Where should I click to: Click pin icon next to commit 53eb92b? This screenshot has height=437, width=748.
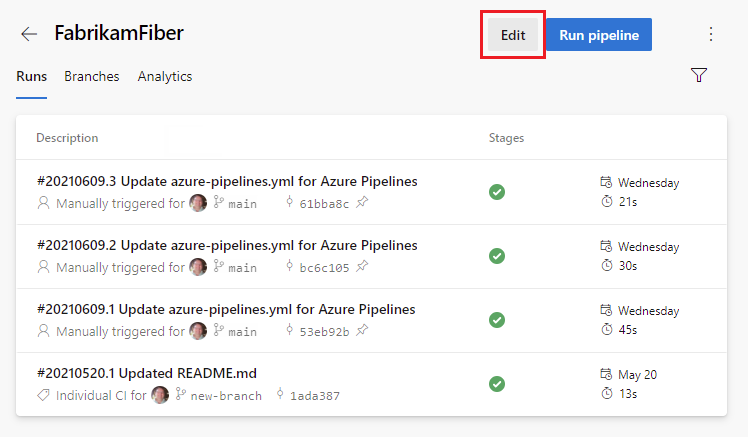[362, 331]
